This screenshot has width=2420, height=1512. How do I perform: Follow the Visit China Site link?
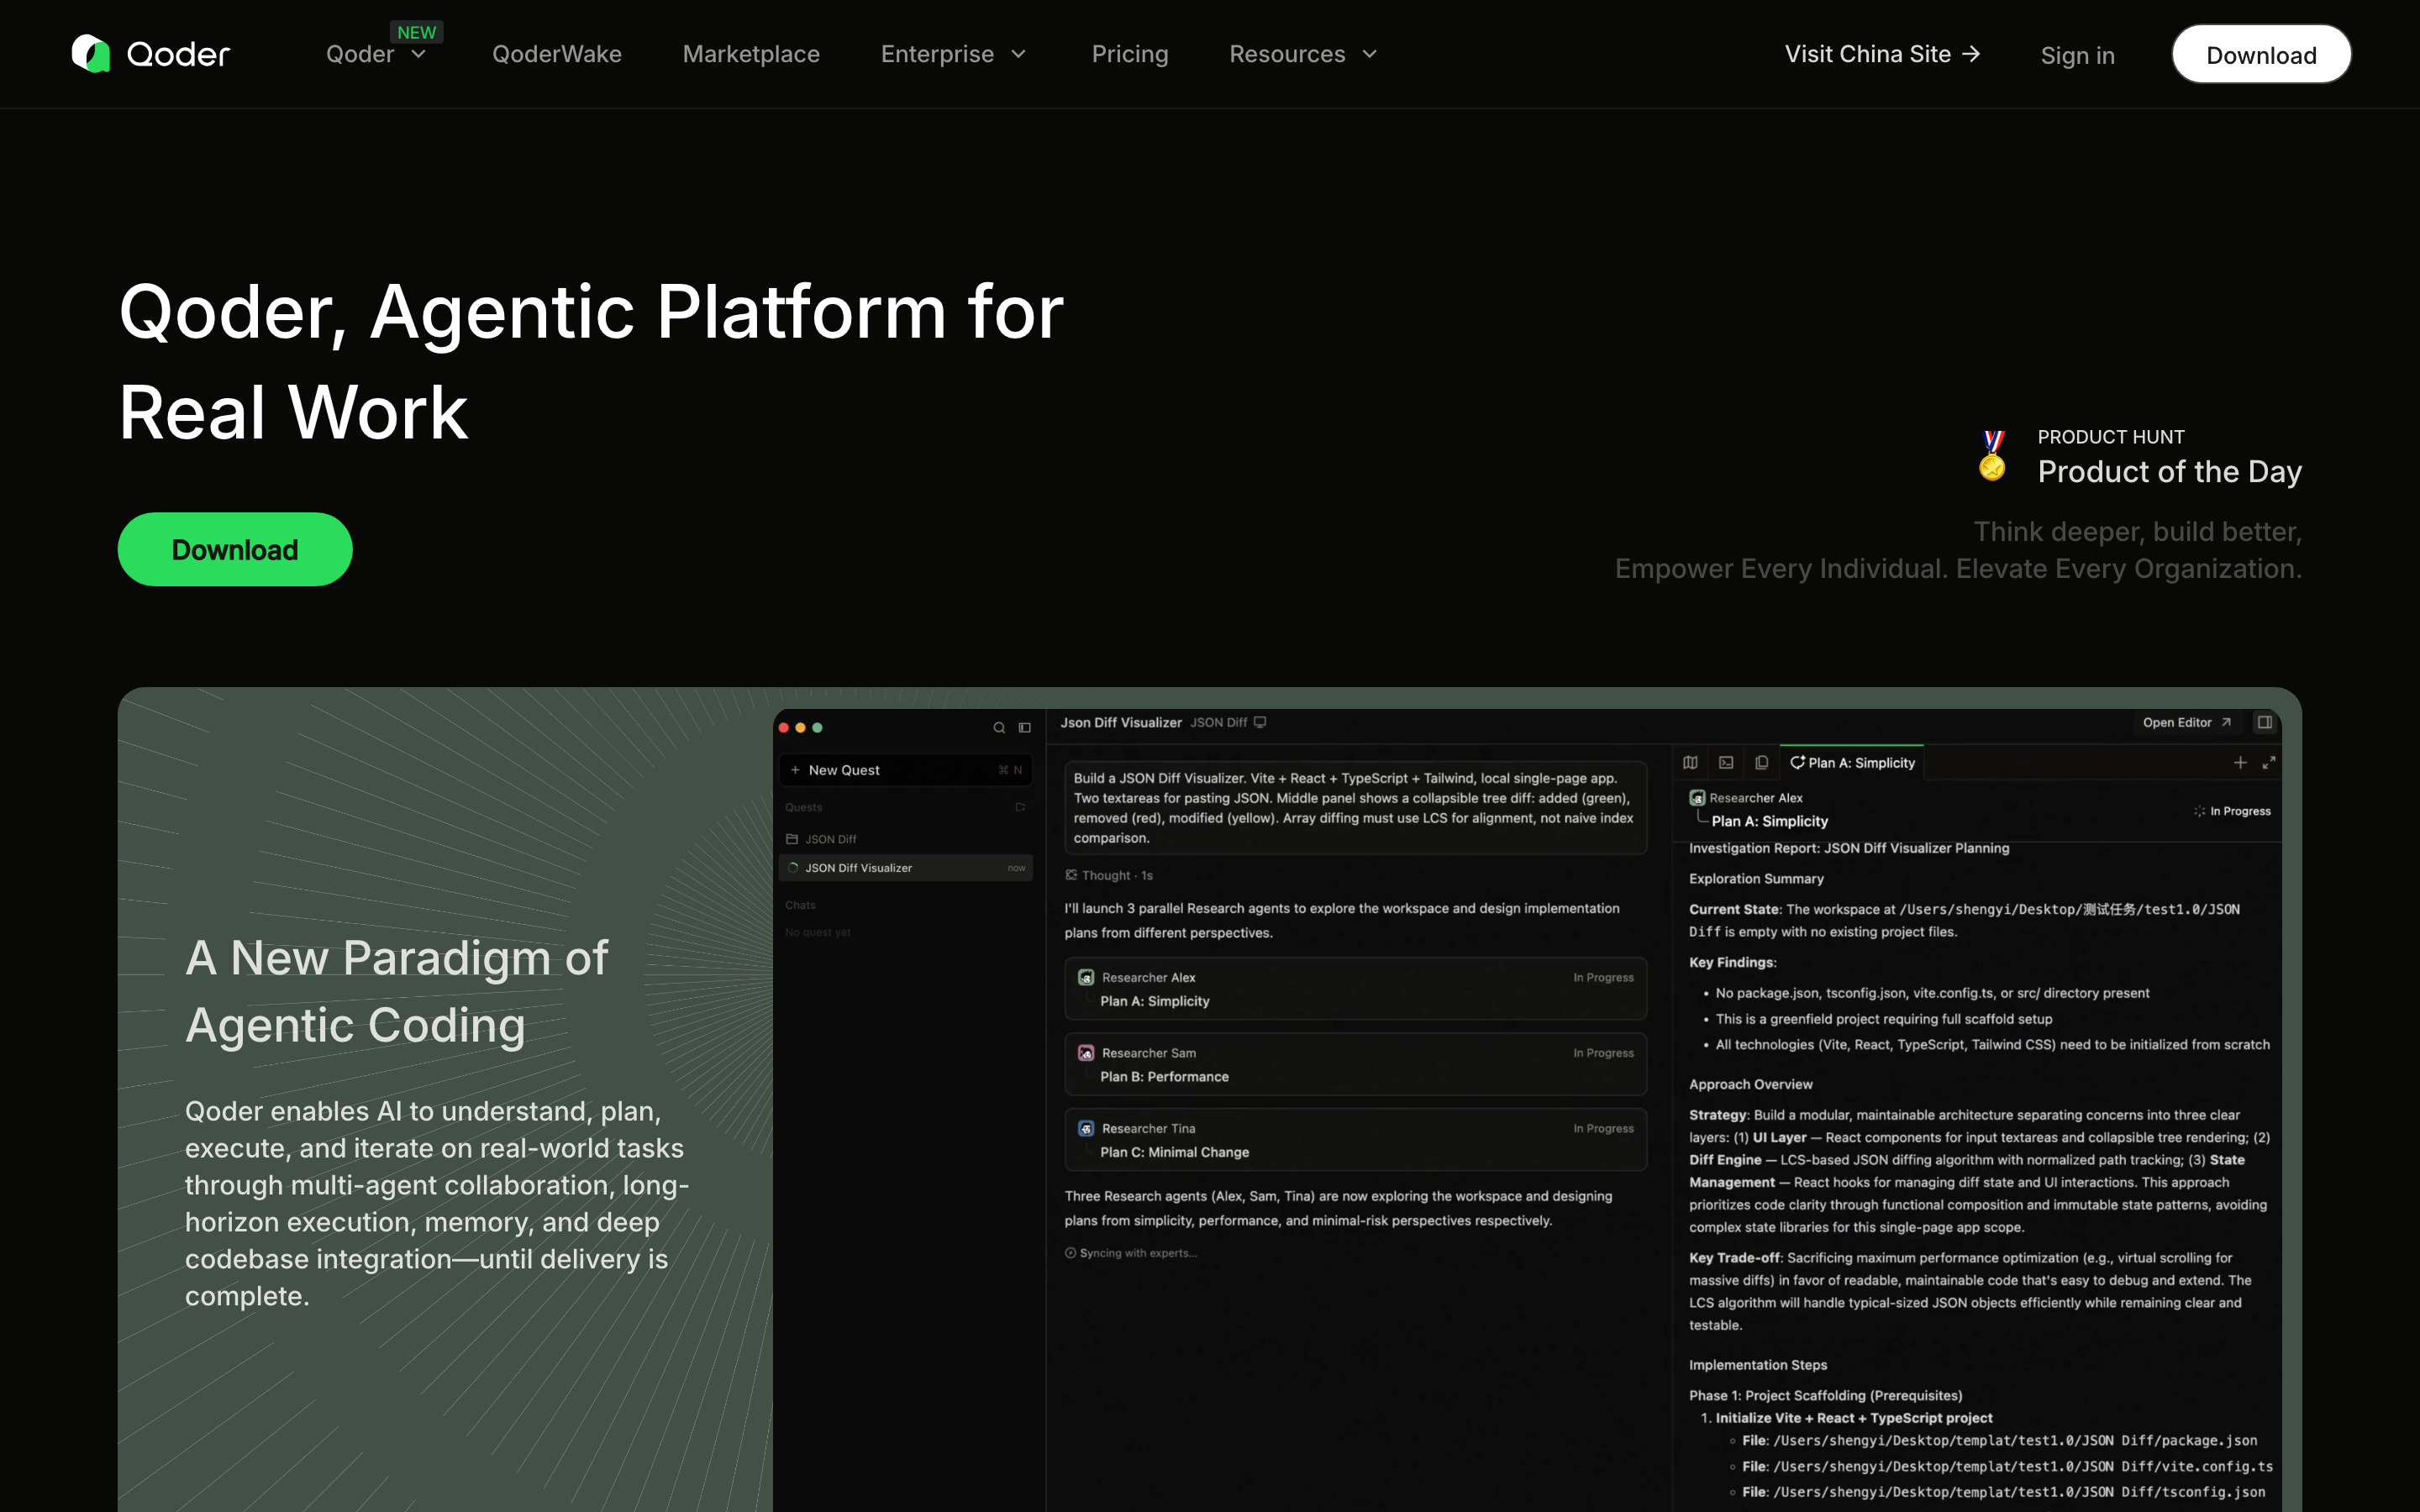tap(1882, 54)
